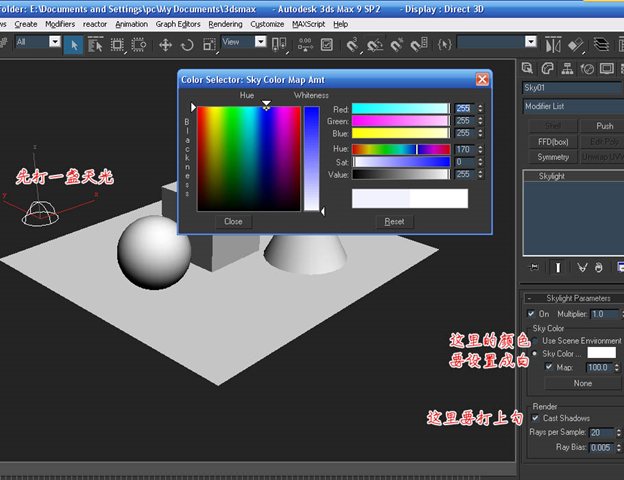Open the Modifier List dropdown
The height and width of the screenshot is (480, 624).
click(x=573, y=106)
